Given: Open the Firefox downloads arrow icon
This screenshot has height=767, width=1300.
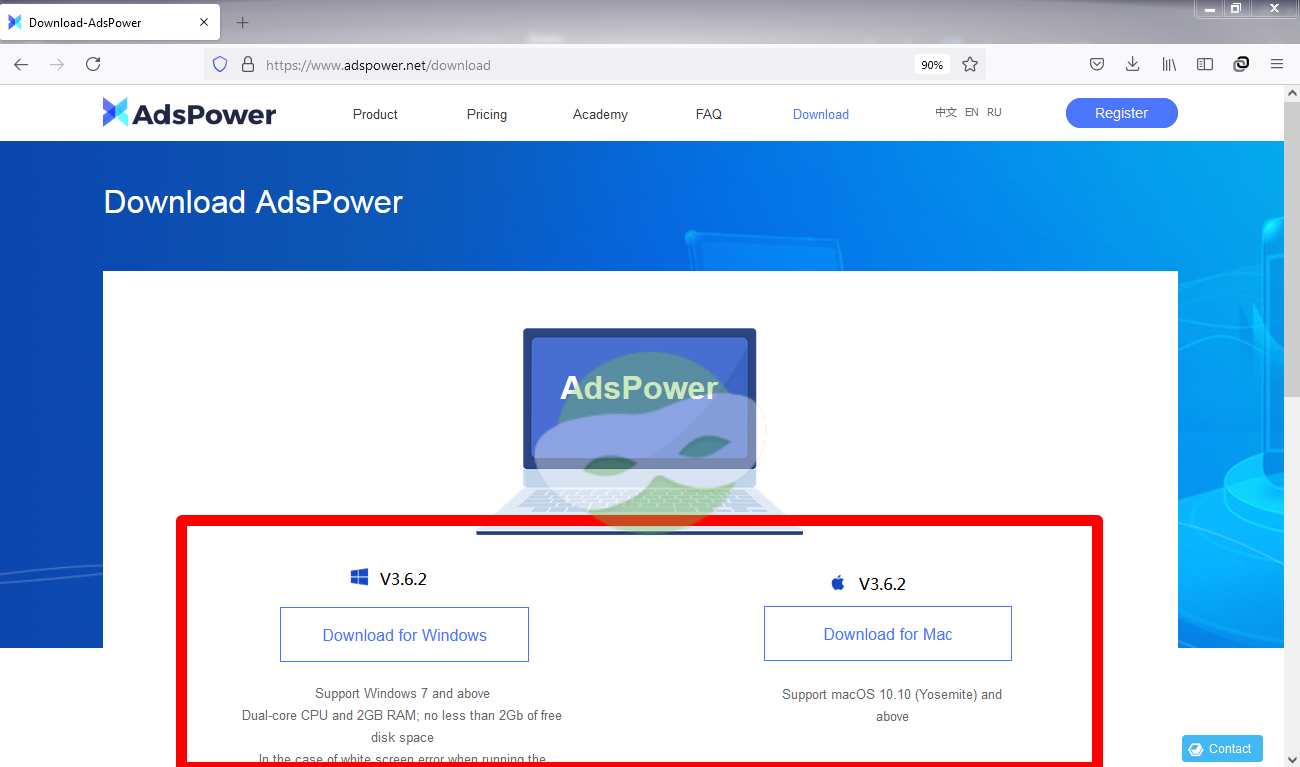Looking at the screenshot, I should pyautogui.click(x=1133, y=64).
